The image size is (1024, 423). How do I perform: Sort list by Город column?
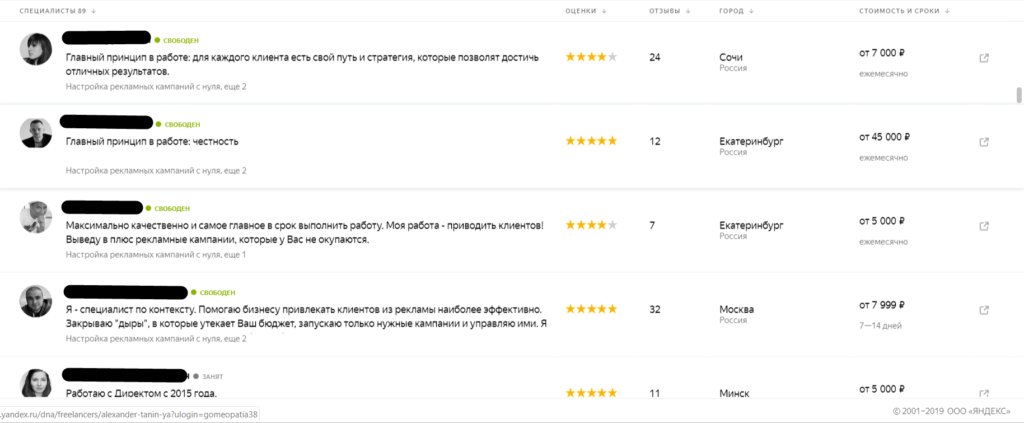[x=735, y=11]
